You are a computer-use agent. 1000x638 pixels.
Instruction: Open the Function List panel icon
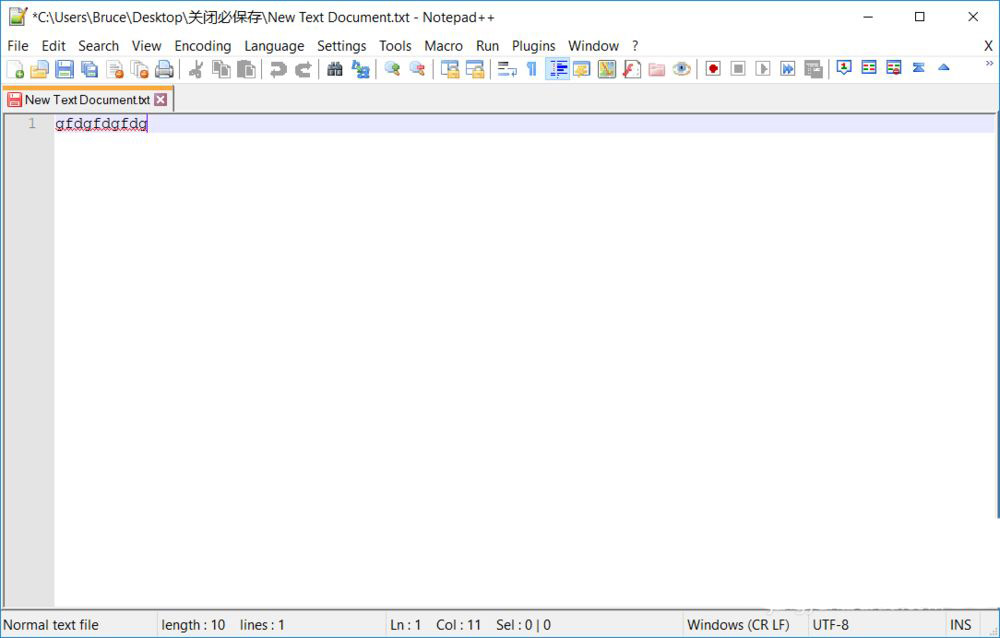[632, 69]
